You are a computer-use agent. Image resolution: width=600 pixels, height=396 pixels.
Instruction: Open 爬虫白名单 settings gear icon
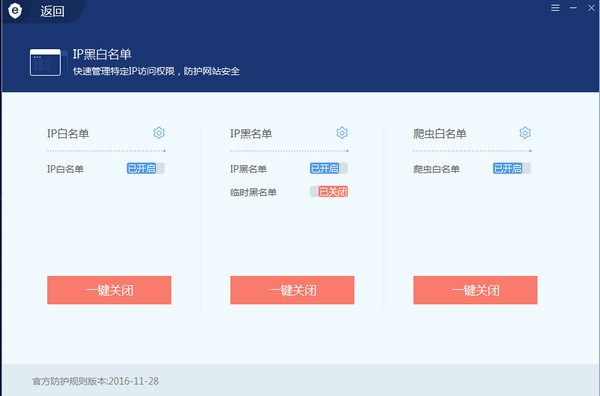pos(525,133)
